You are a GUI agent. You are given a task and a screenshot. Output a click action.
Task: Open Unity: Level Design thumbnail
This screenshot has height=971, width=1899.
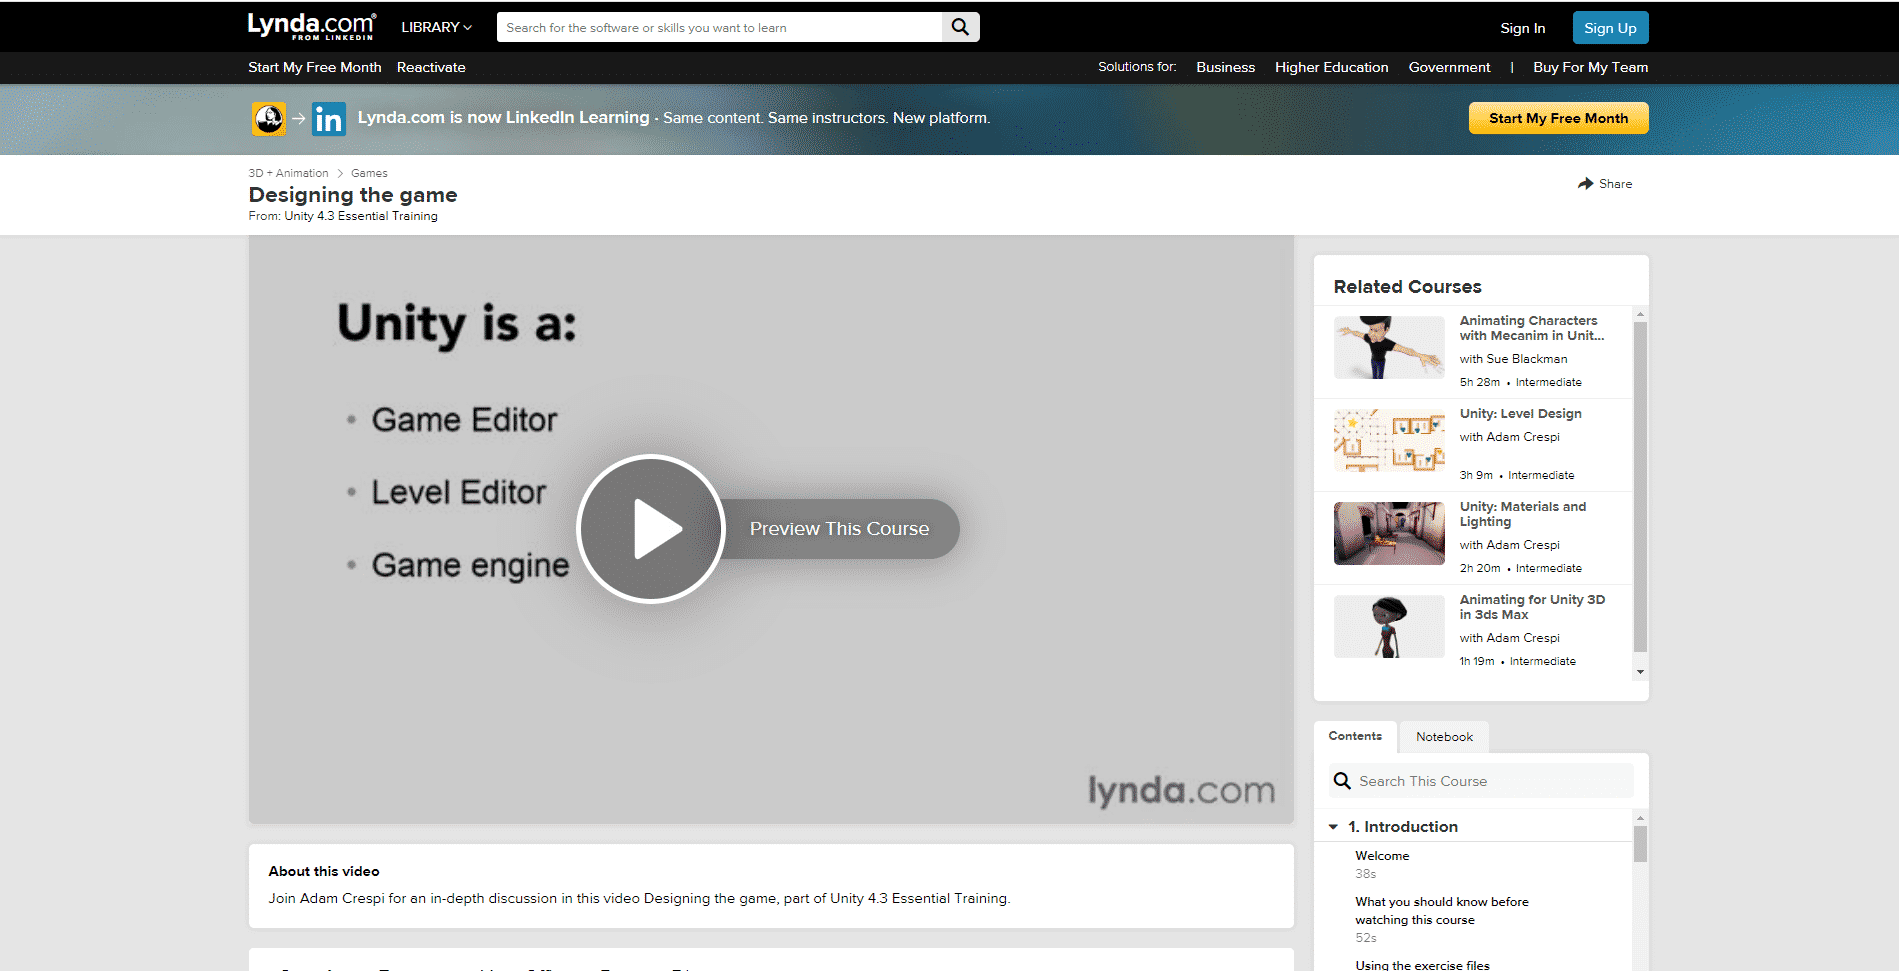point(1389,440)
